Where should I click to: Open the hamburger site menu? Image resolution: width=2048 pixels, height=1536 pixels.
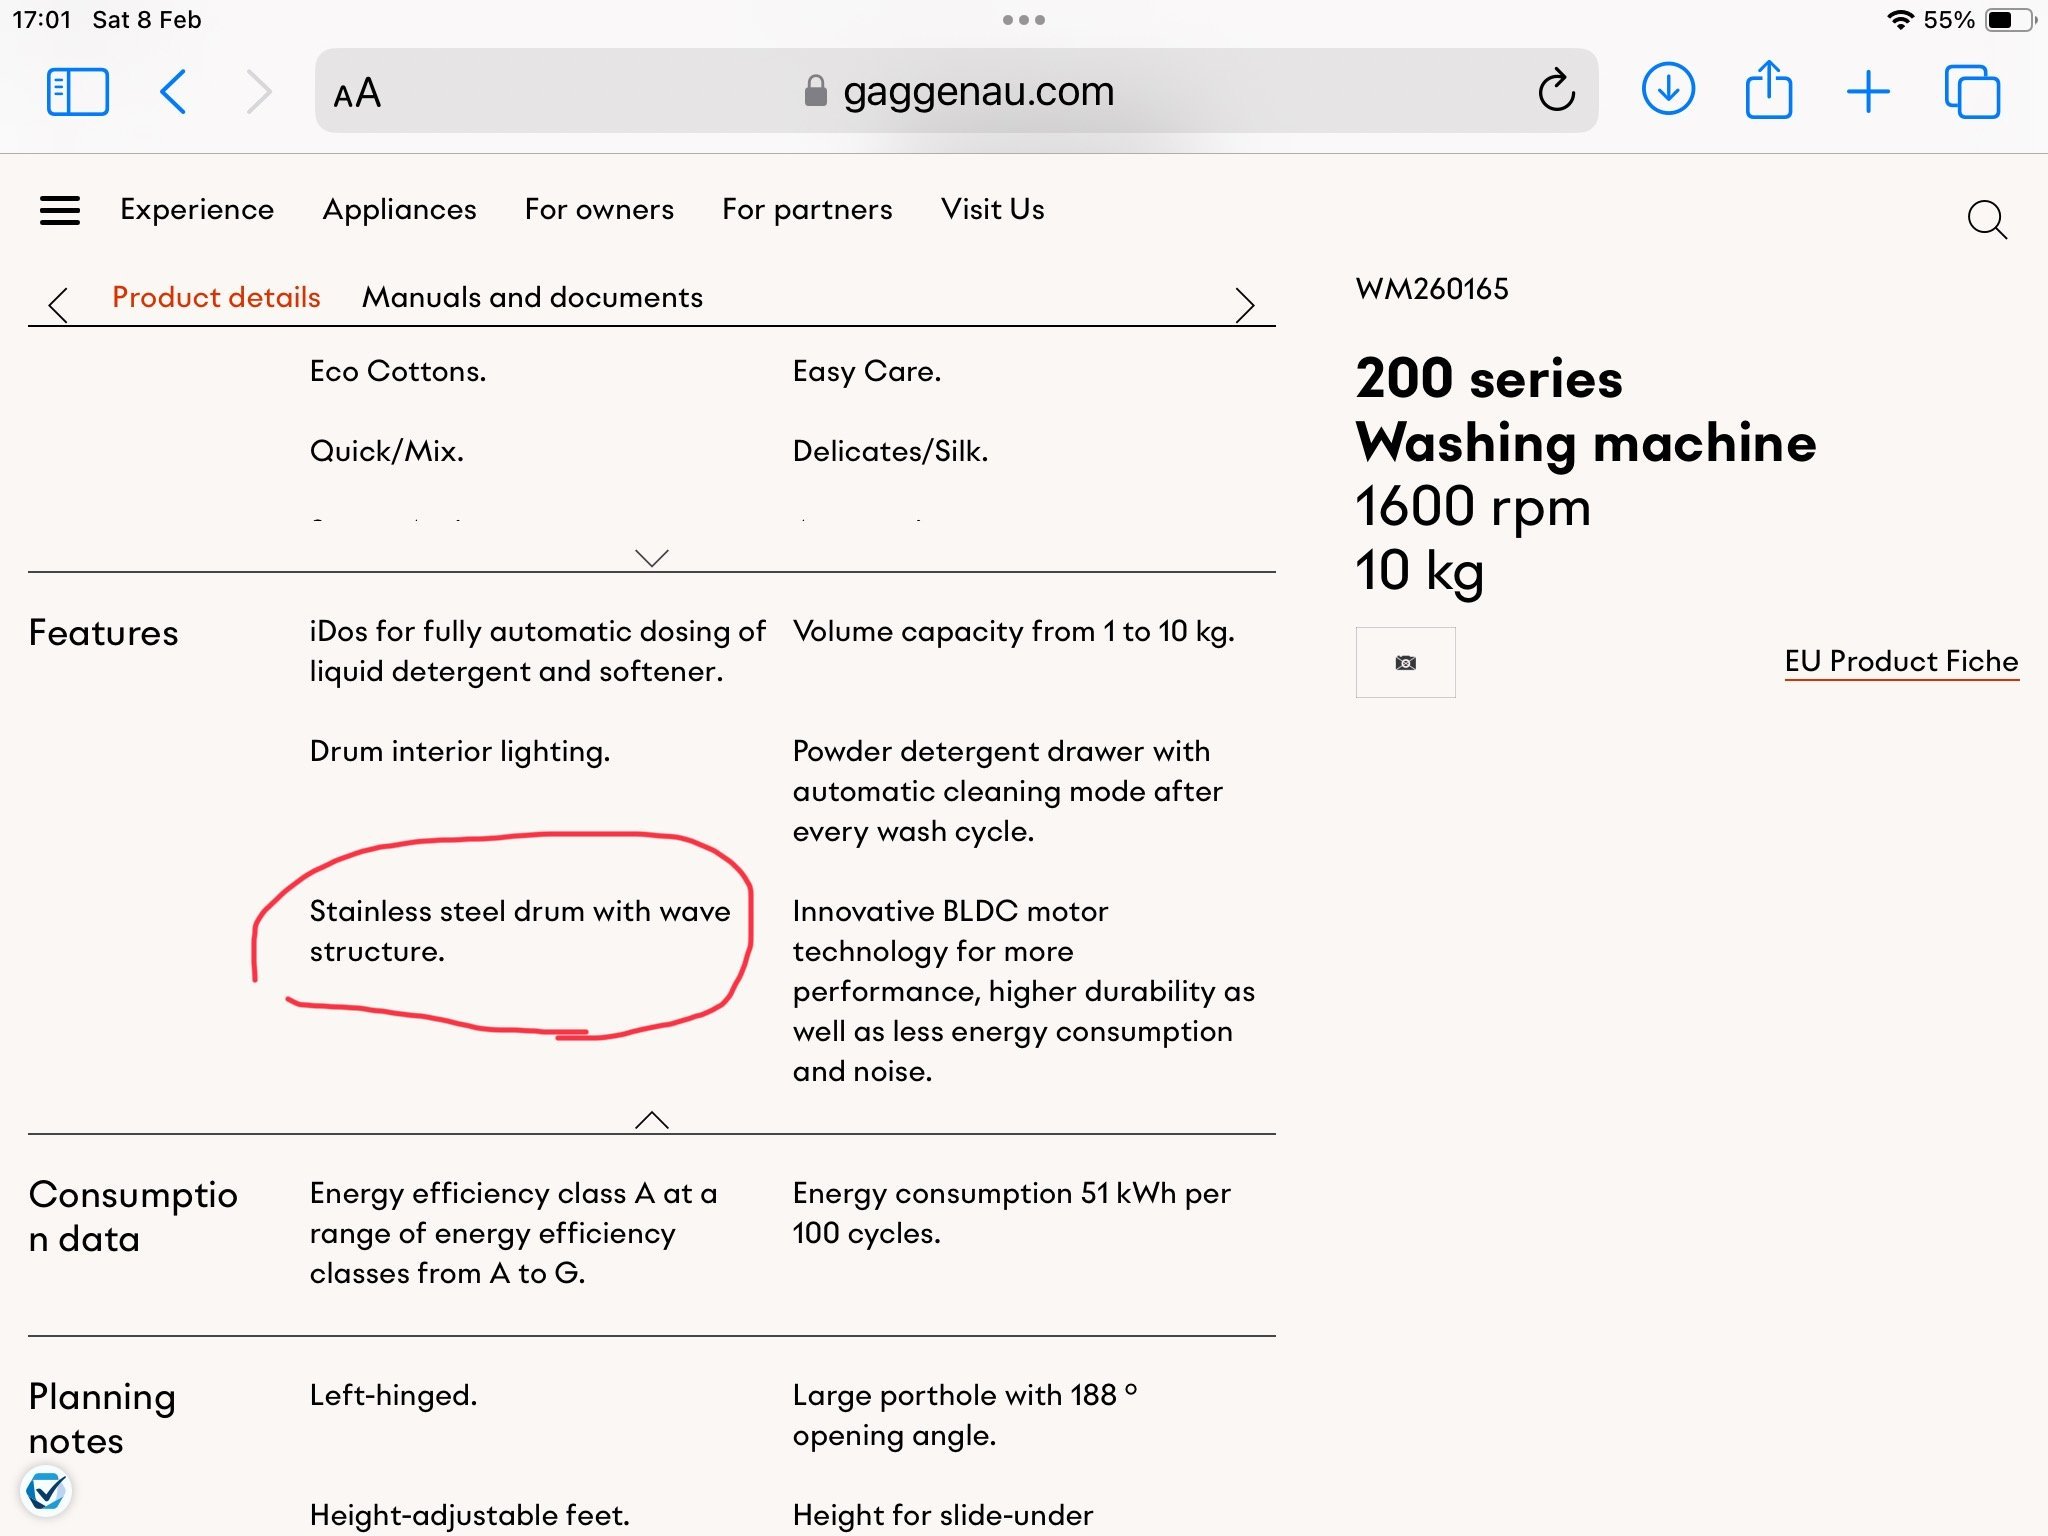[60, 210]
